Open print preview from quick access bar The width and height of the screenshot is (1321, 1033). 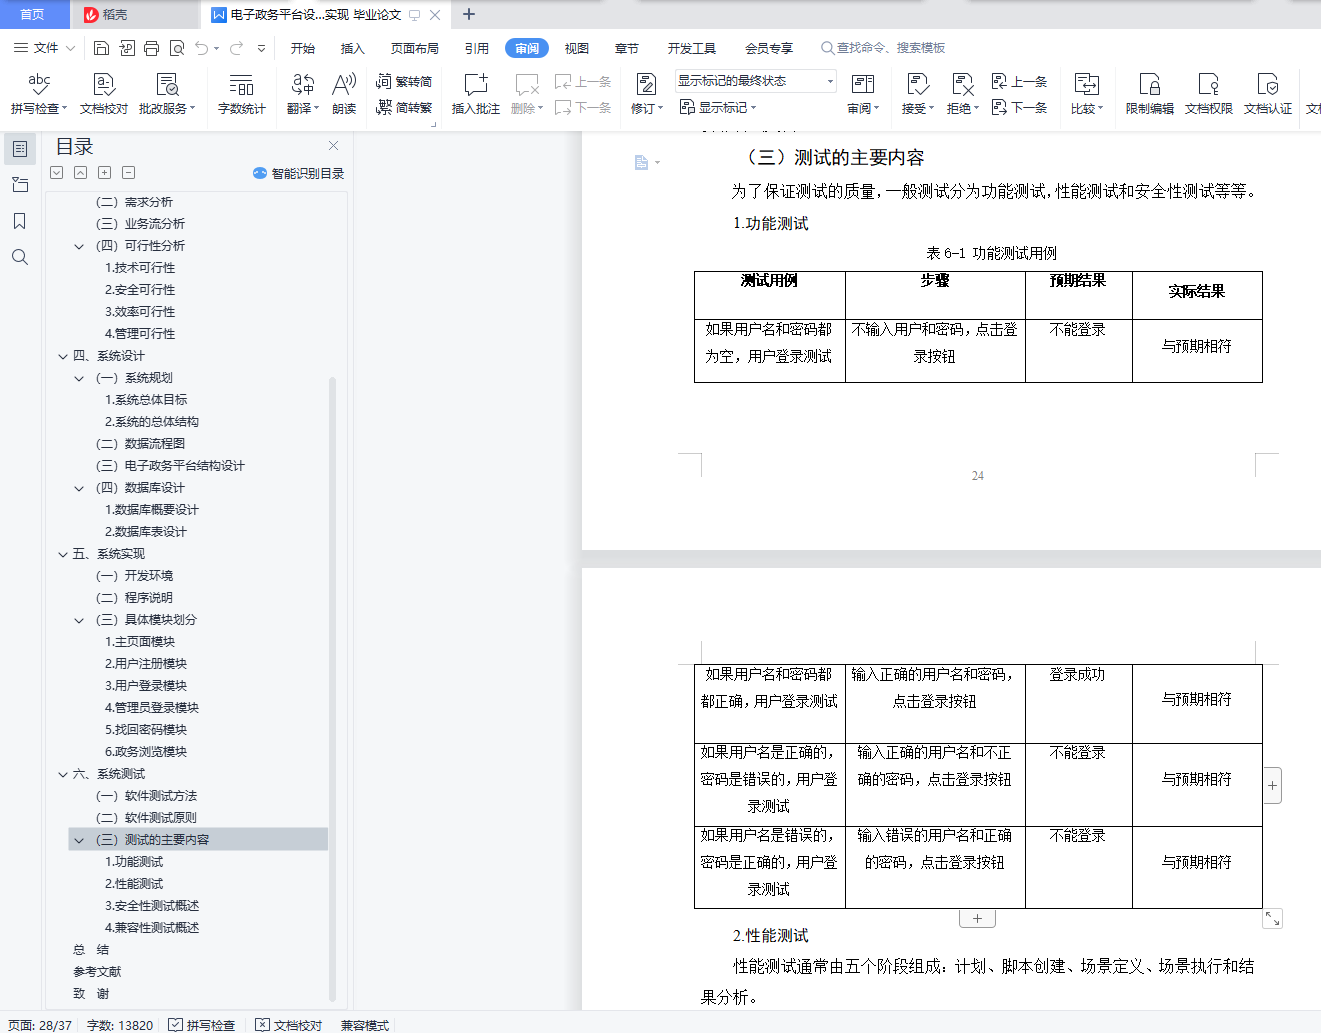pos(177,48)
